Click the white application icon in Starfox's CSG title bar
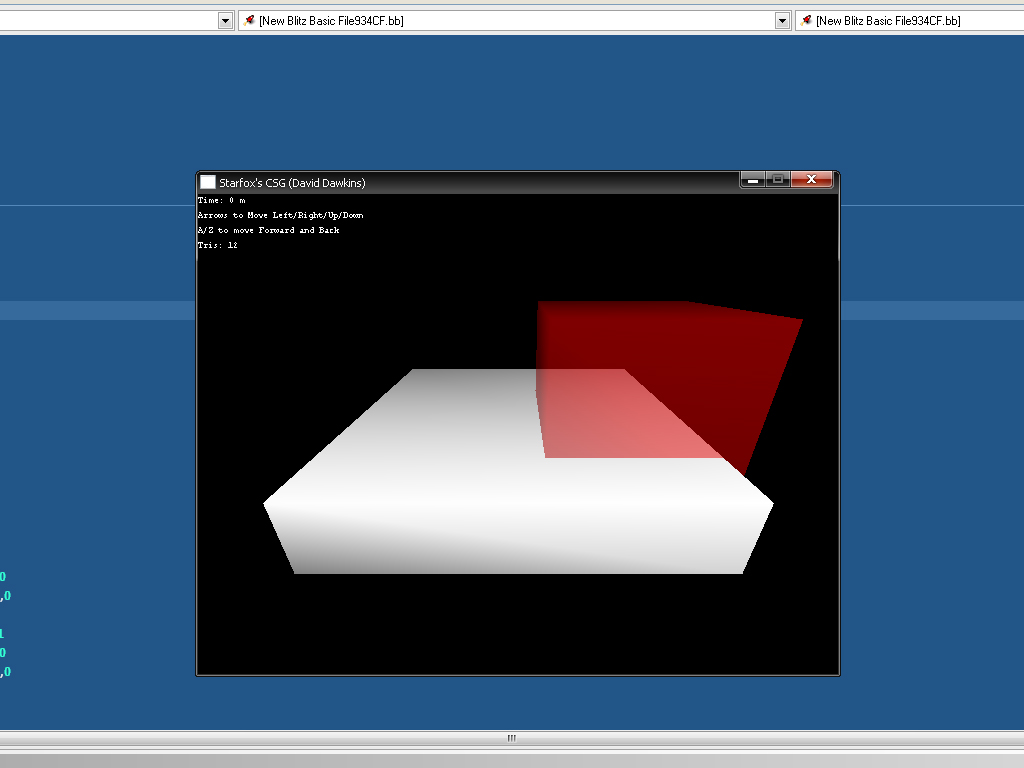 click(208, 182)
